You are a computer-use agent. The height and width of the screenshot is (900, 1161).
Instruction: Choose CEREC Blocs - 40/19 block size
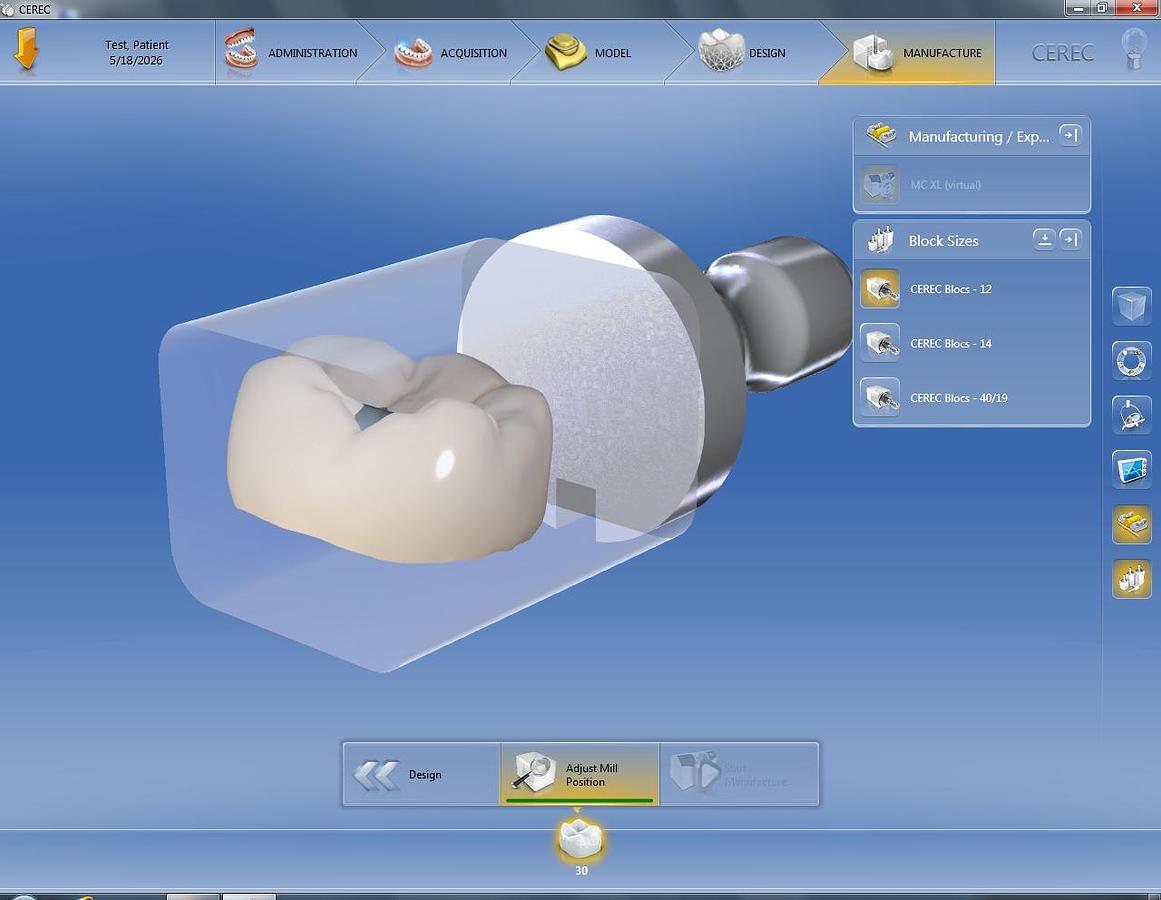[x=971, y=397]
